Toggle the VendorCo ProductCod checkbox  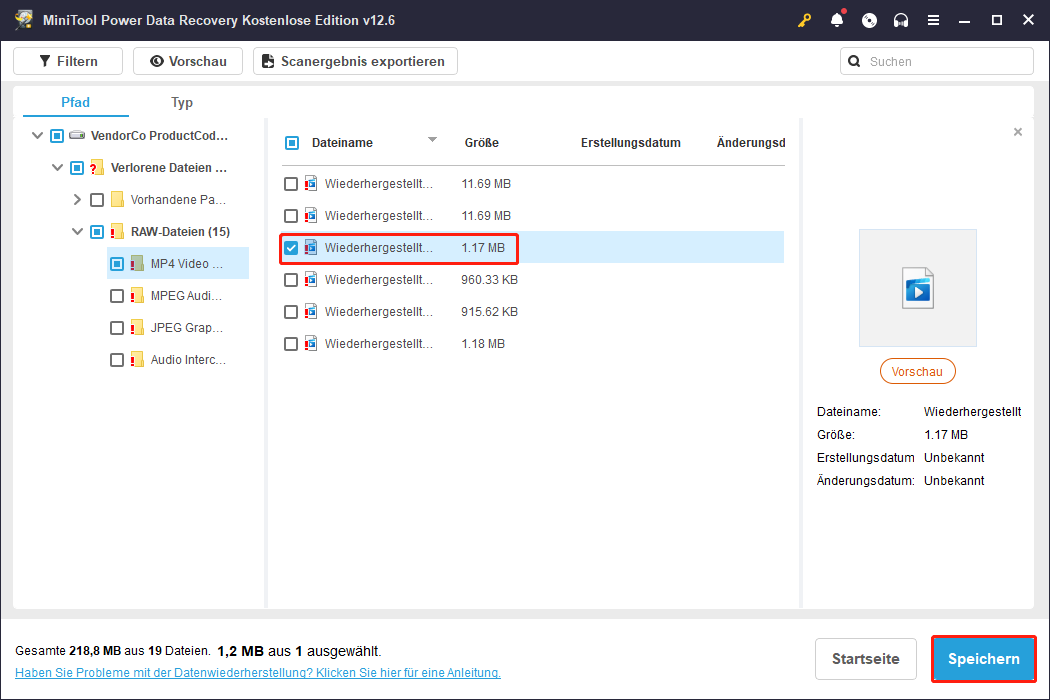[x=57, y=136]
